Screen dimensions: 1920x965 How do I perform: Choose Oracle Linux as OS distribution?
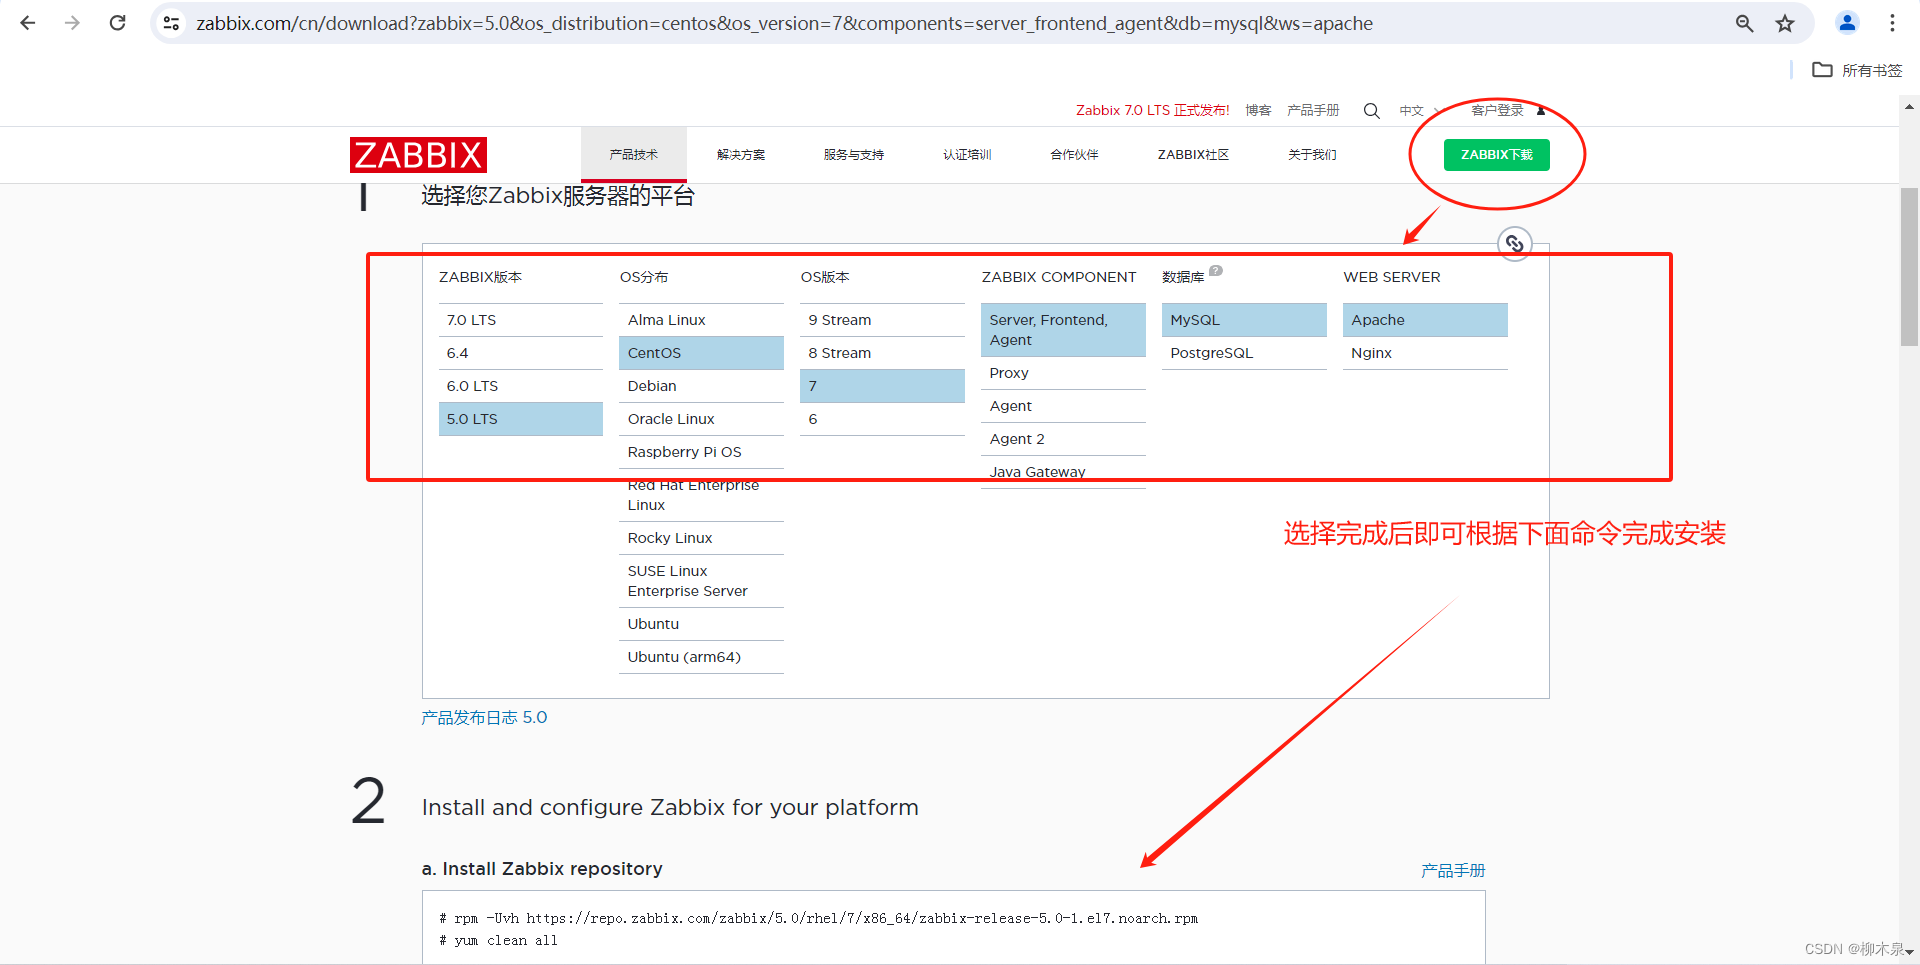[x=702, y=419]
